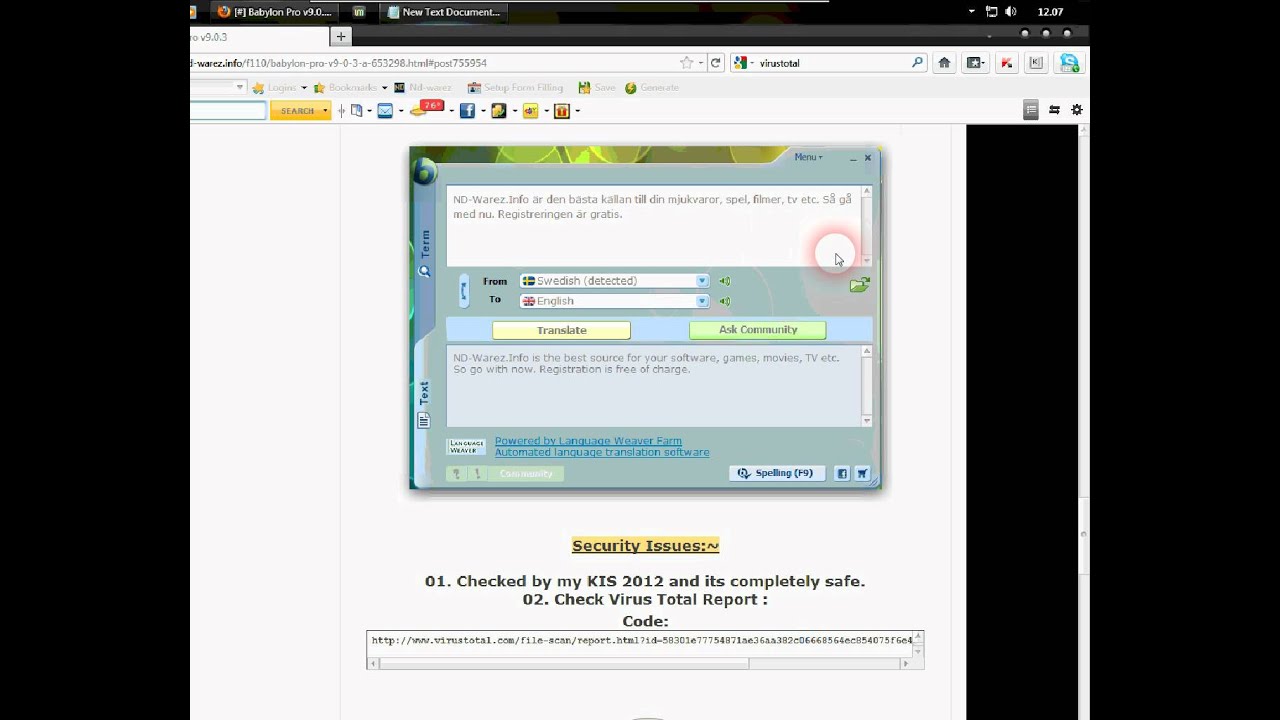Click the Skype-style S toolbar icon
Image resolution: width=1280 pixels, height=720 pixels.
coord(1069,62)
